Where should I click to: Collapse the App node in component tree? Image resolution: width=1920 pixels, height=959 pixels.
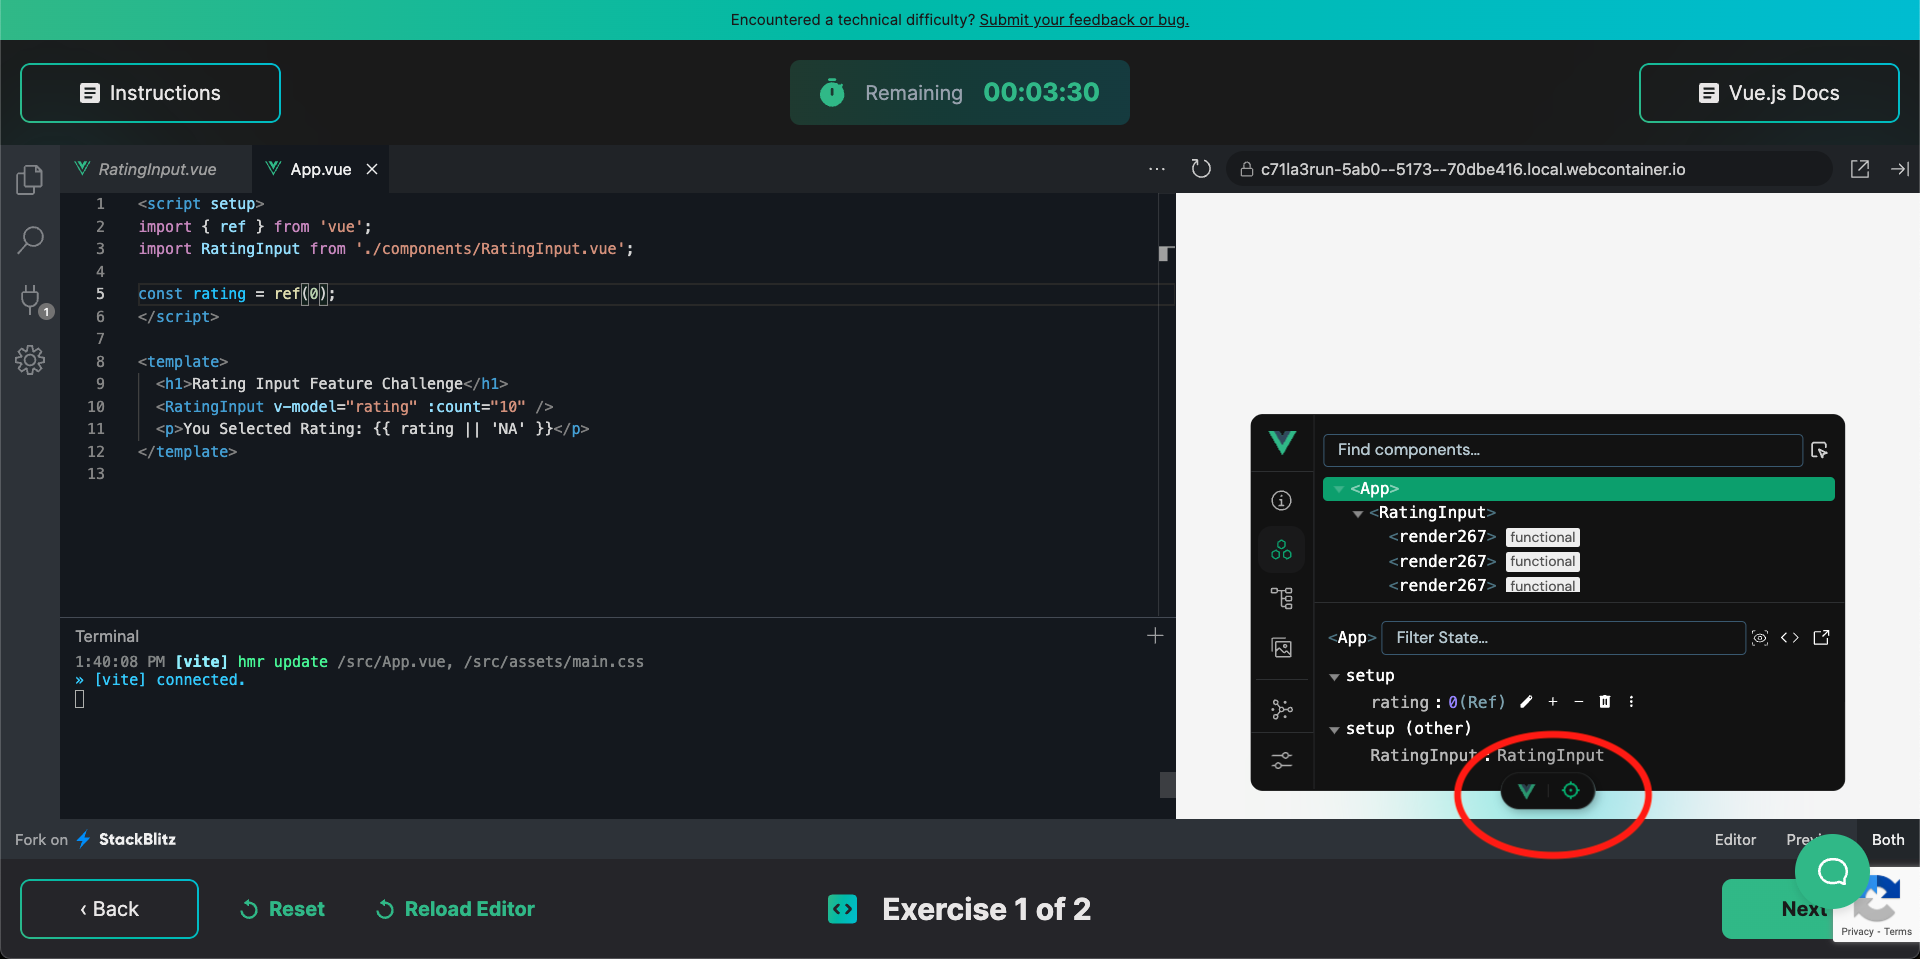tap(1339, 489)
